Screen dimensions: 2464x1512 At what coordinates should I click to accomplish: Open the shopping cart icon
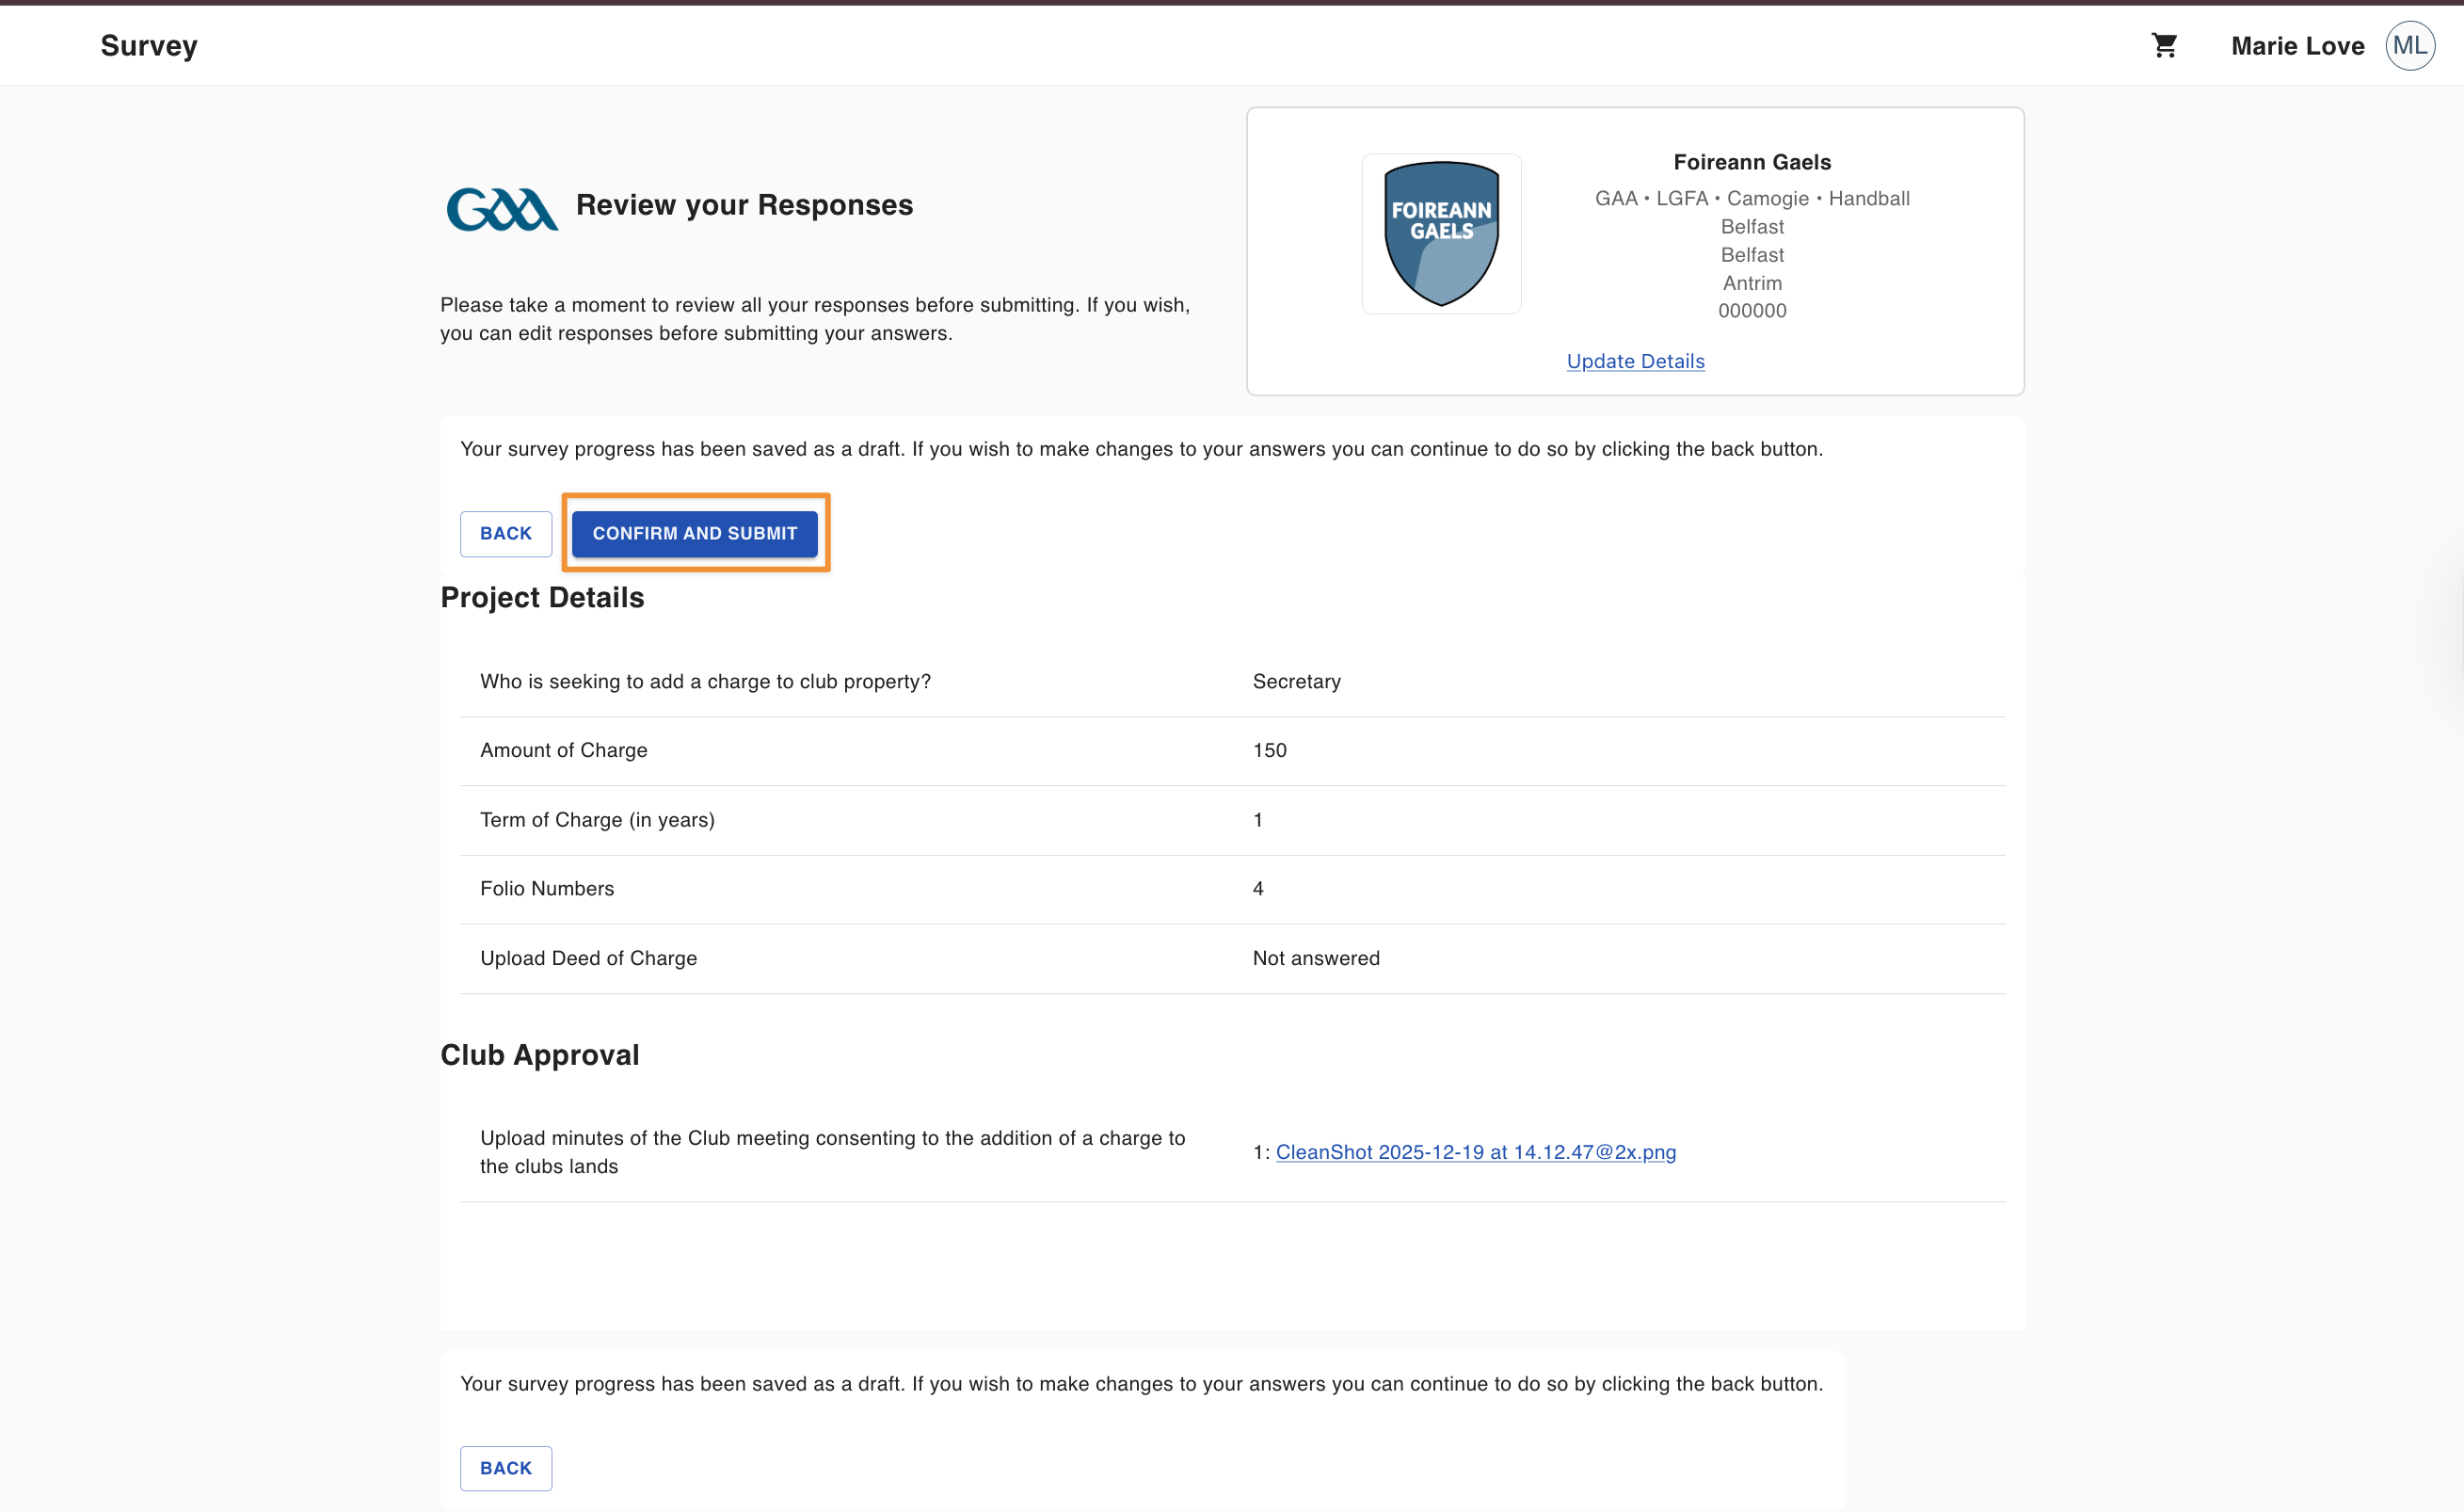[2164, 45]
